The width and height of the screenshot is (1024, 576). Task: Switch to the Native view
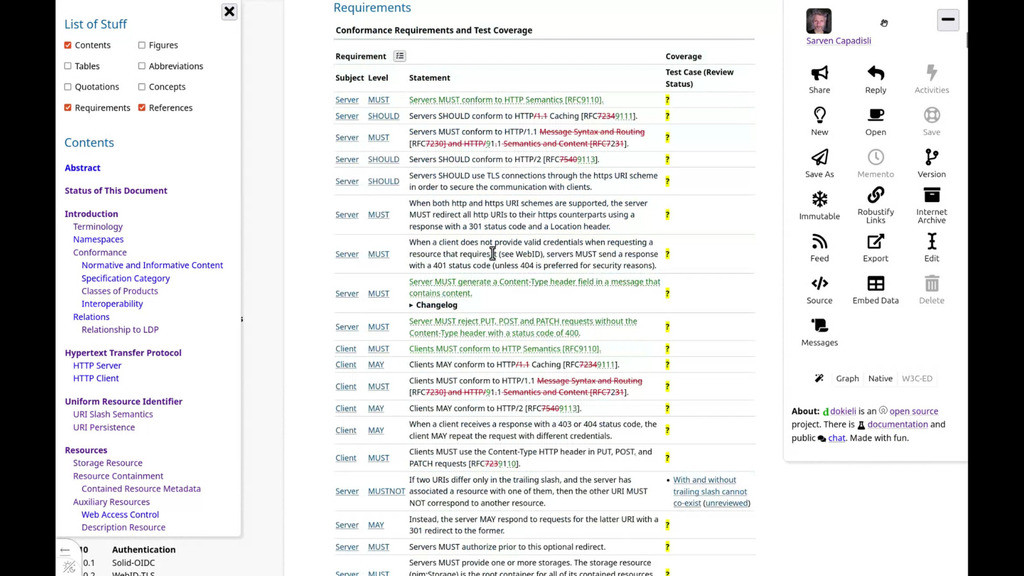coord(880,378)
